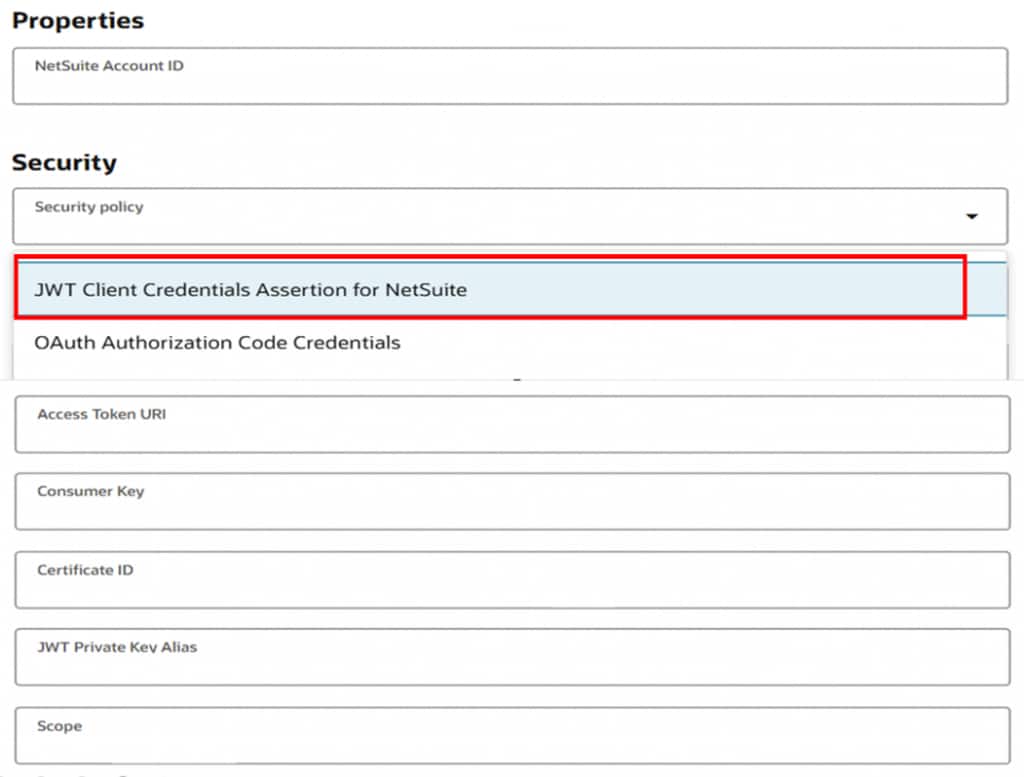The height and width of the screenshot is (777, 1024).
Task: Choose OAuth Authorization Code Credentials option
Action: 217,343
